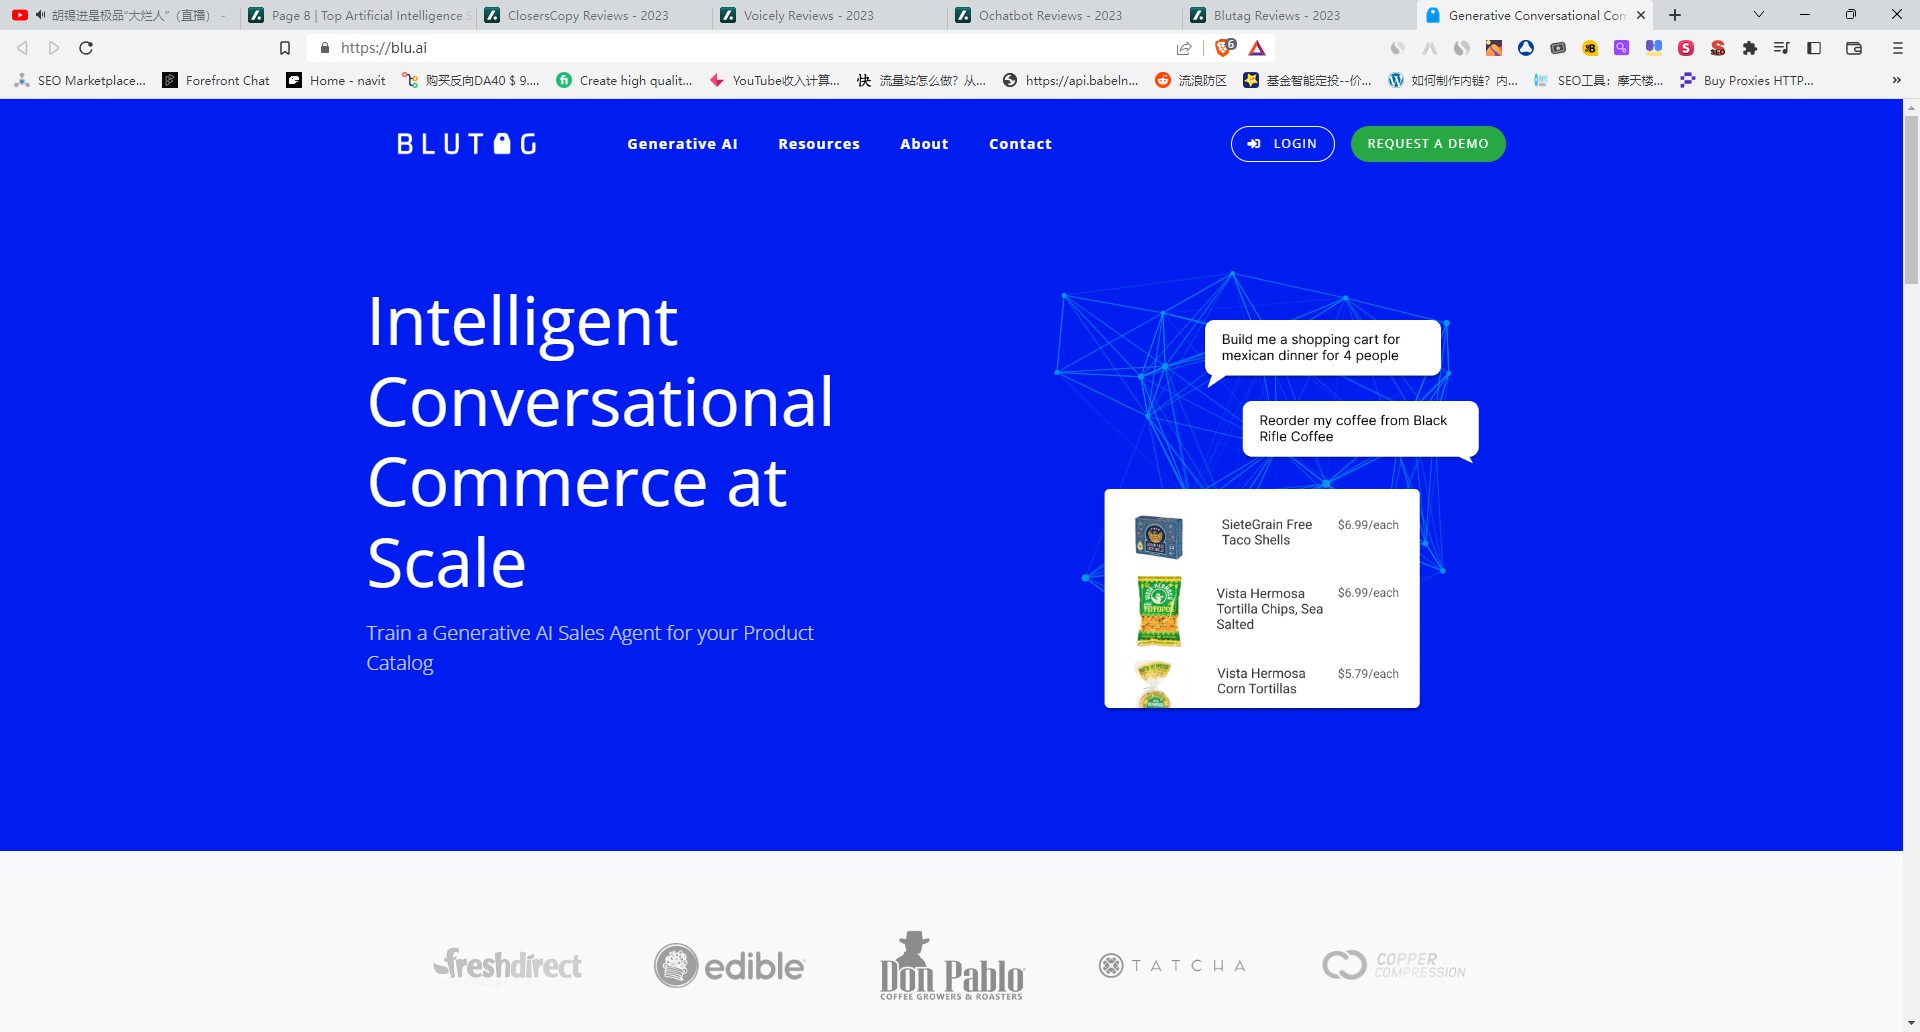The width and height of the screenshot is (1920, 1032).
Task: Switch to the Blutag Reviews - 2023 tab
Action: 1276,15
